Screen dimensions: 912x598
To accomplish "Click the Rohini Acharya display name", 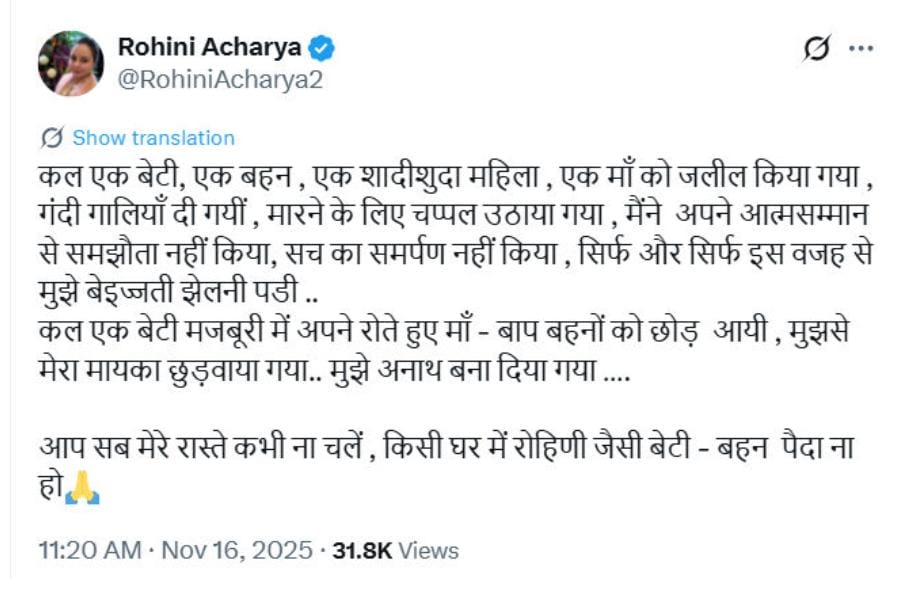I will (x=210, y=47).
